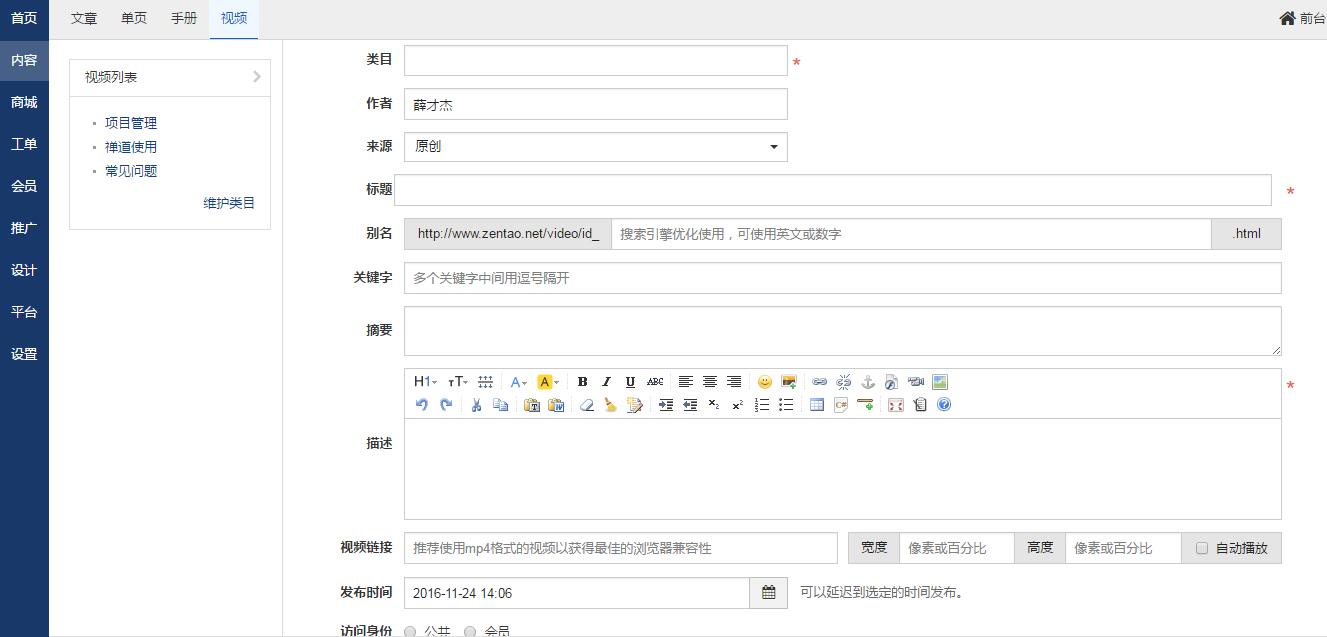Open the 来源 source dropdown
The width and height of the screenshot is (1327, 637).
pos(596,147)
